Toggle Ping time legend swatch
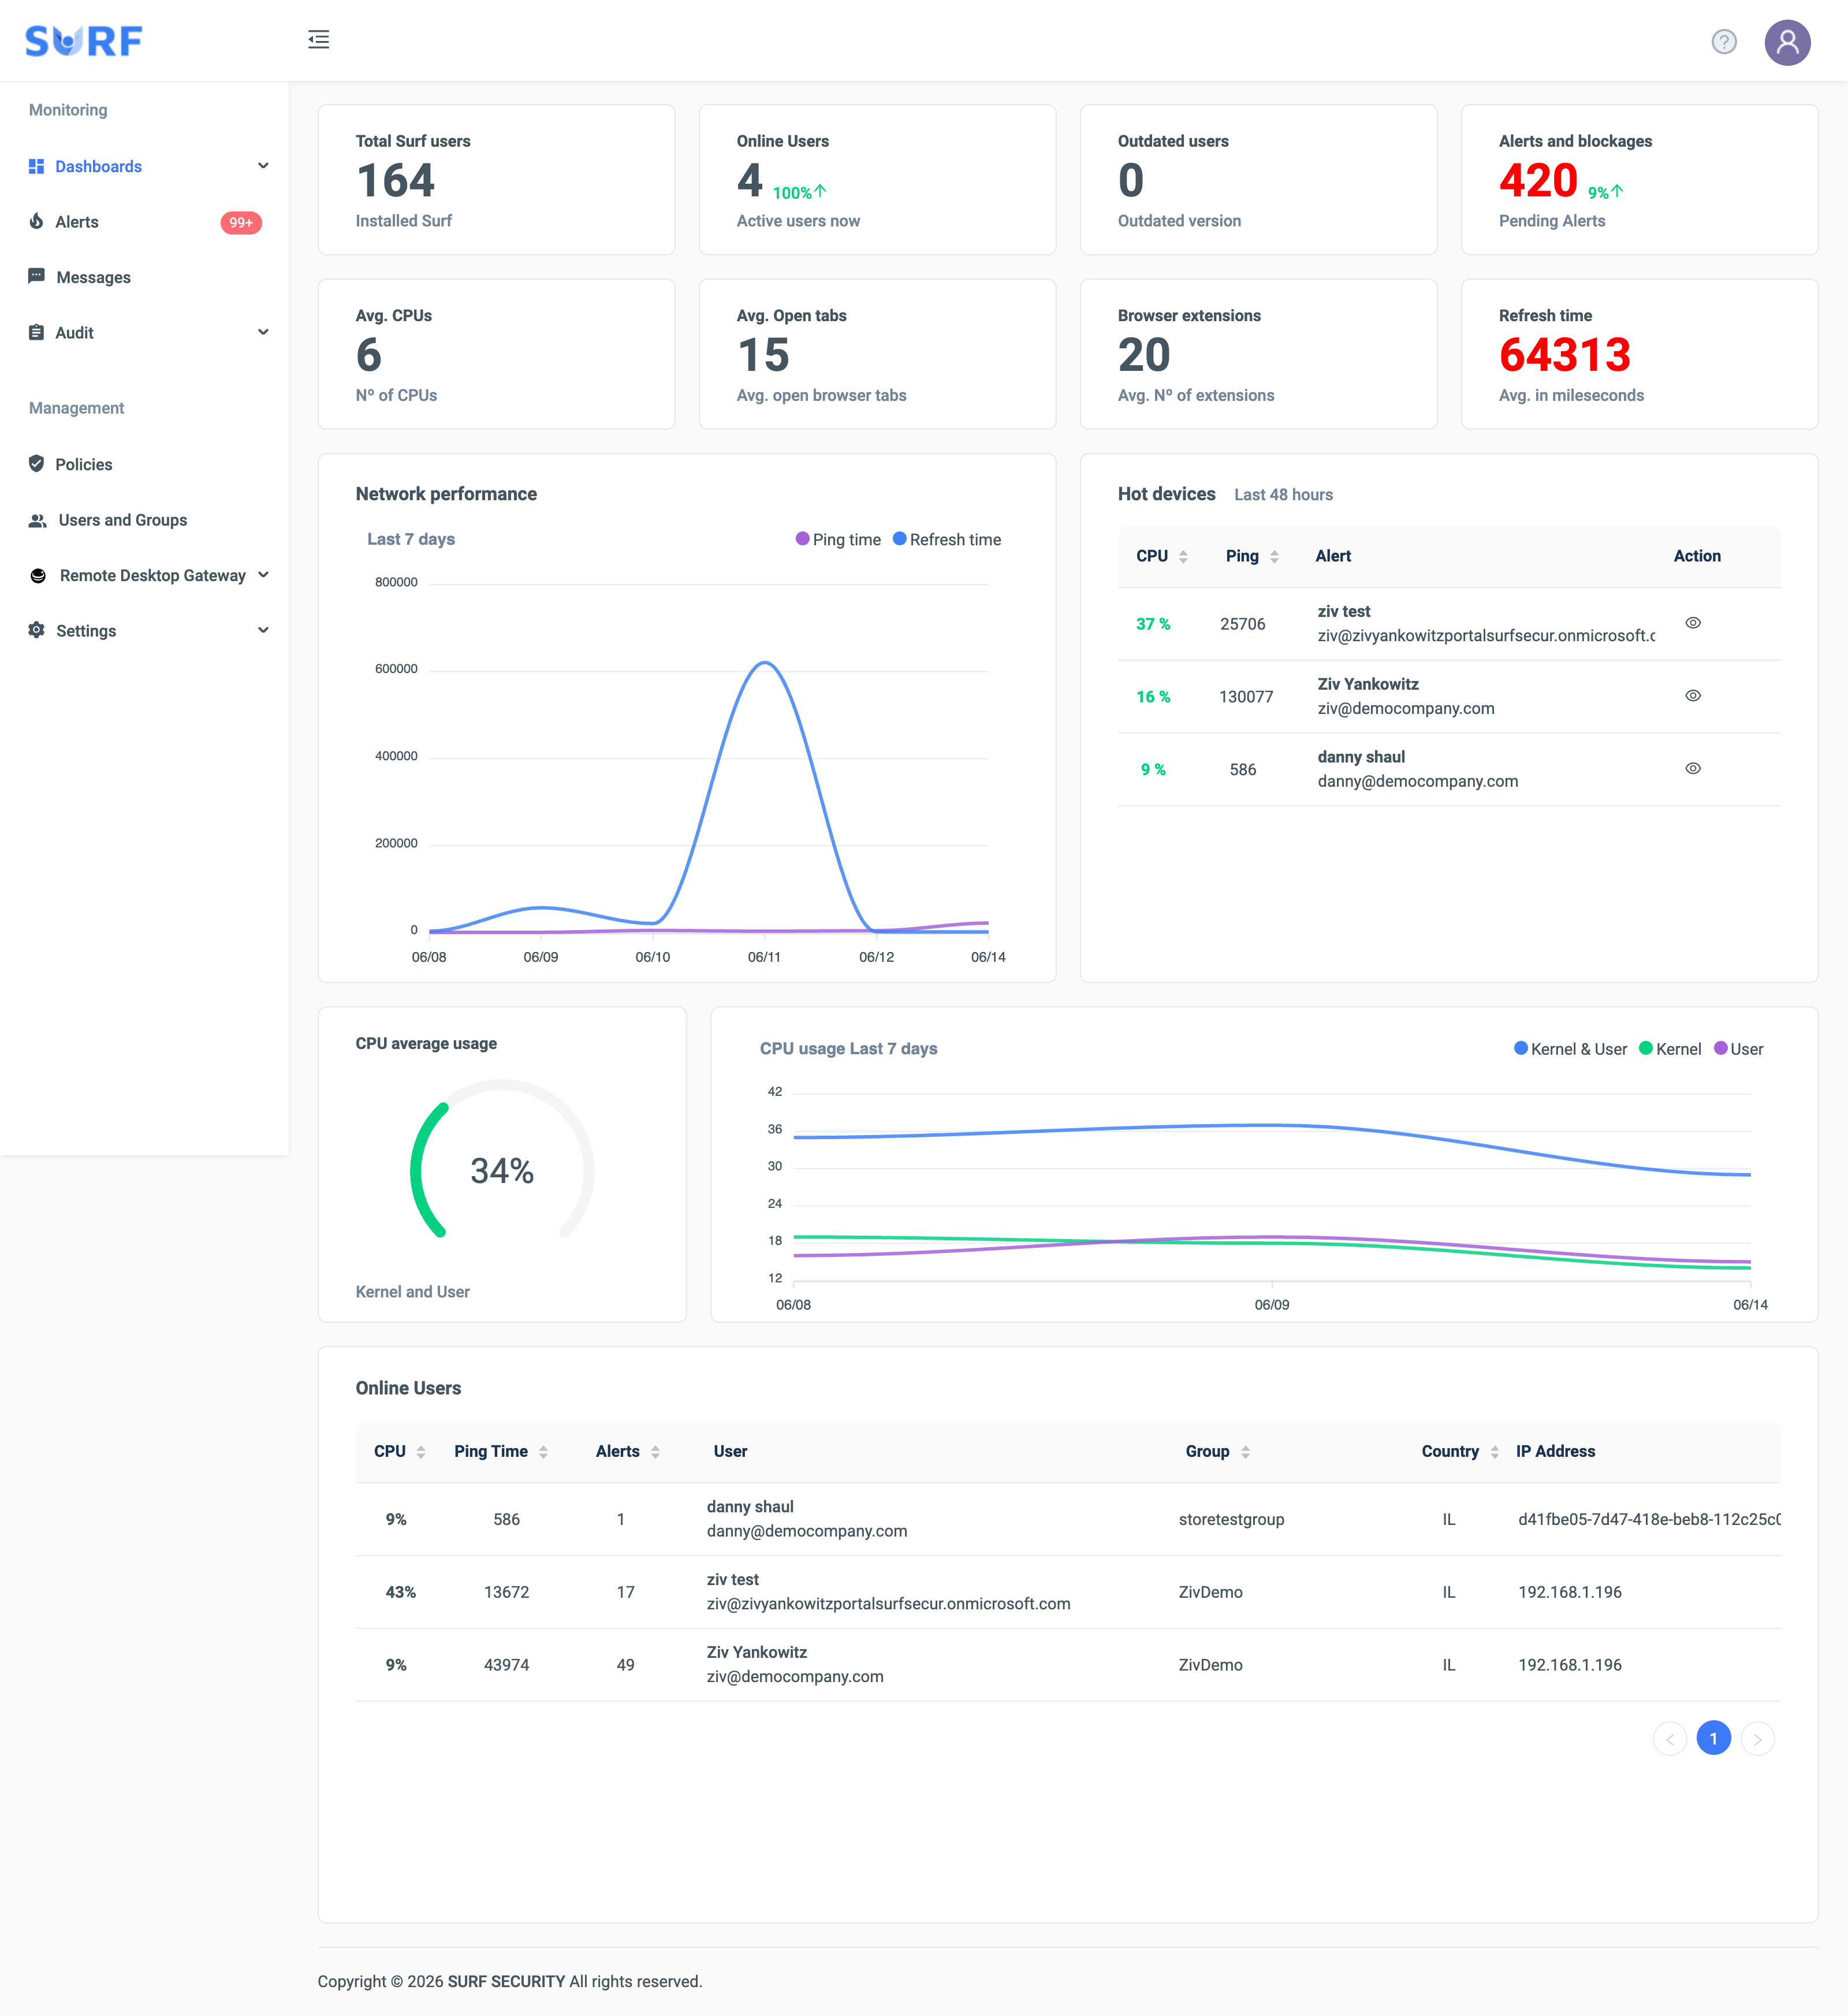 tap(802, 539)
